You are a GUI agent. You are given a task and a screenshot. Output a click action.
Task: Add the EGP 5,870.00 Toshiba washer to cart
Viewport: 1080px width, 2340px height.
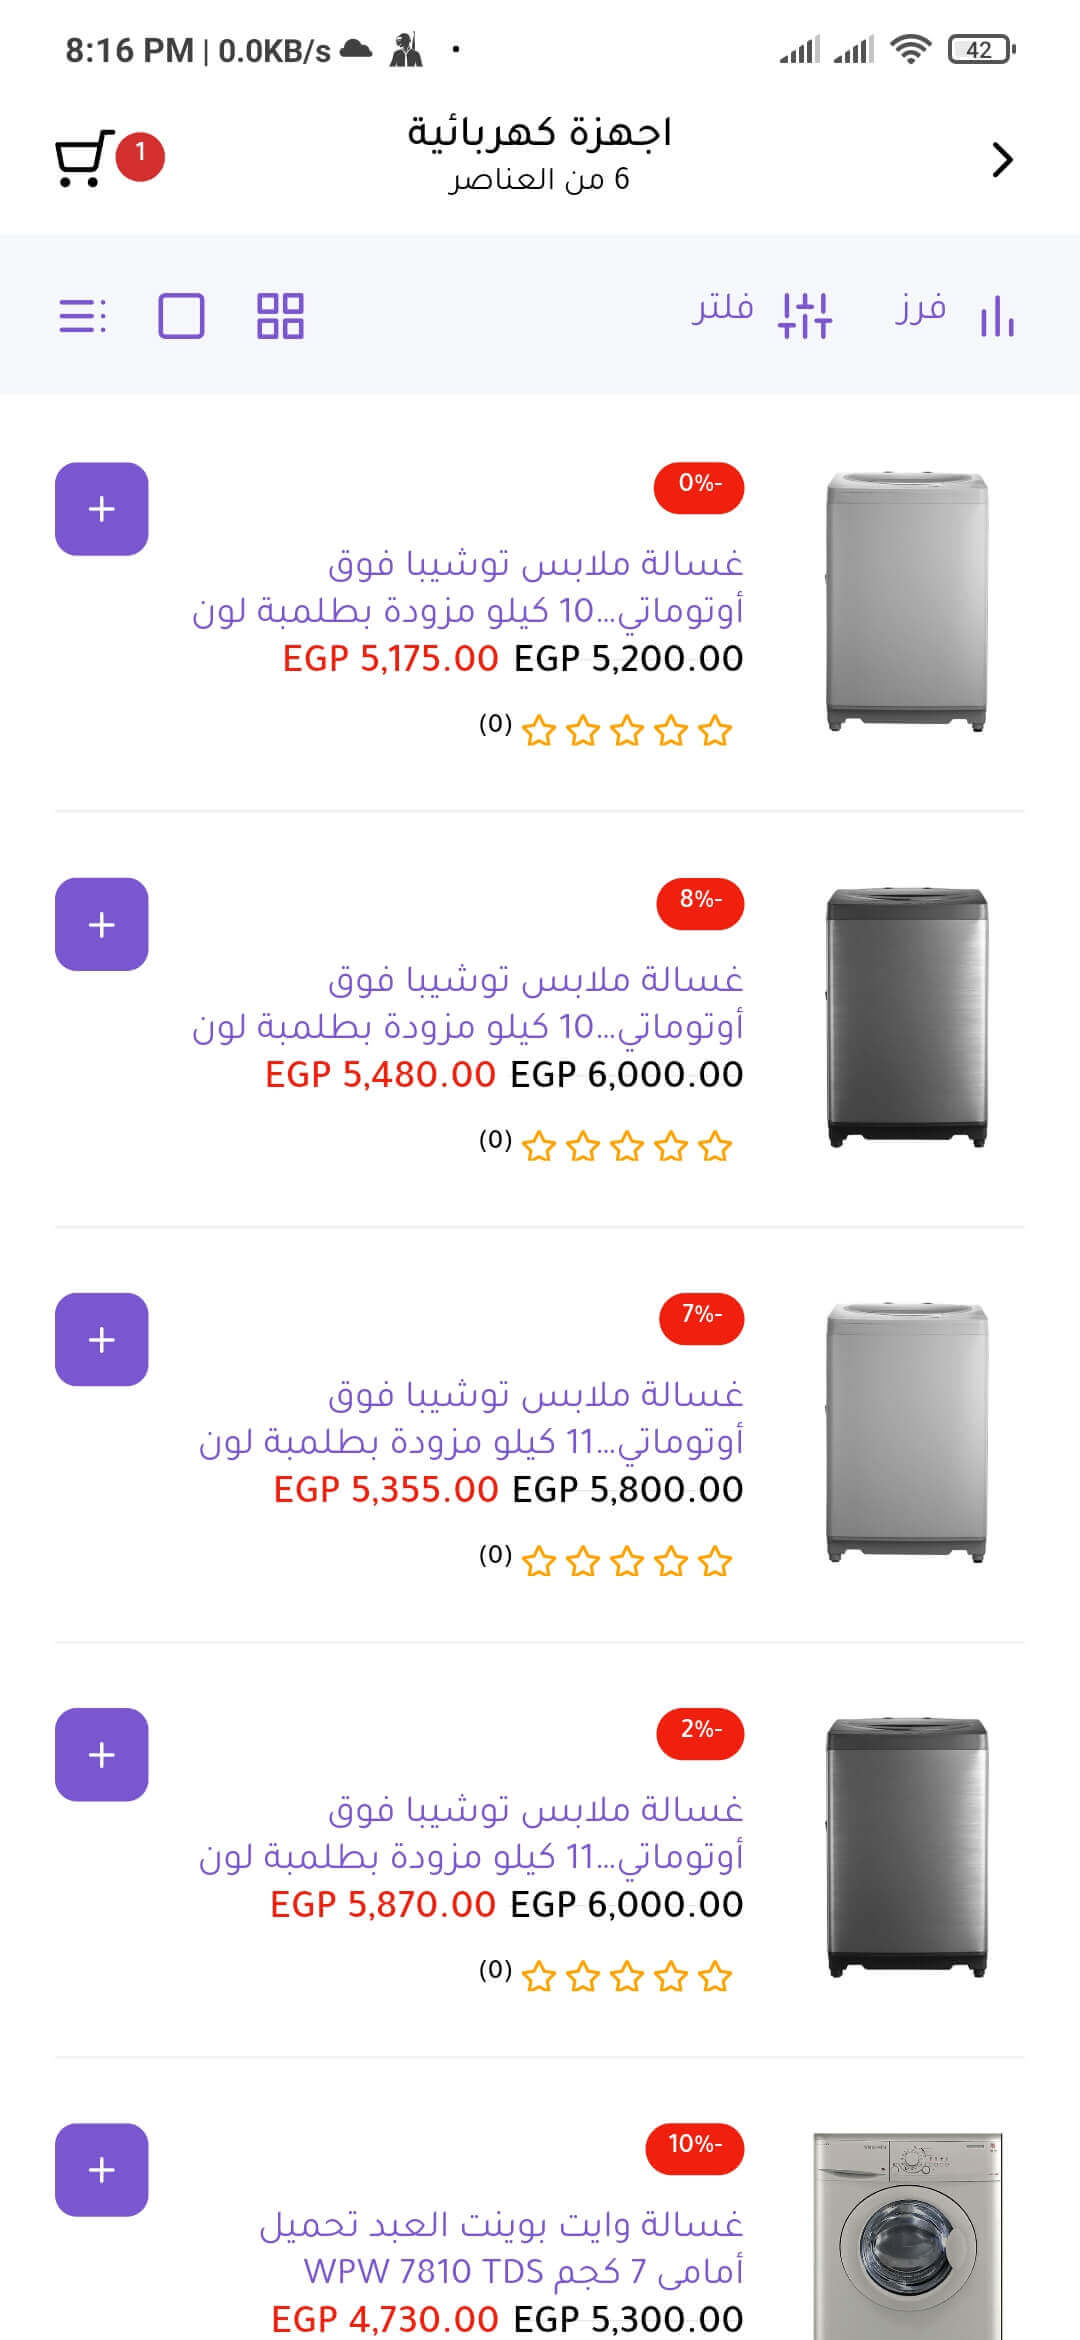pyautogui.click(x=102, y=1754)
